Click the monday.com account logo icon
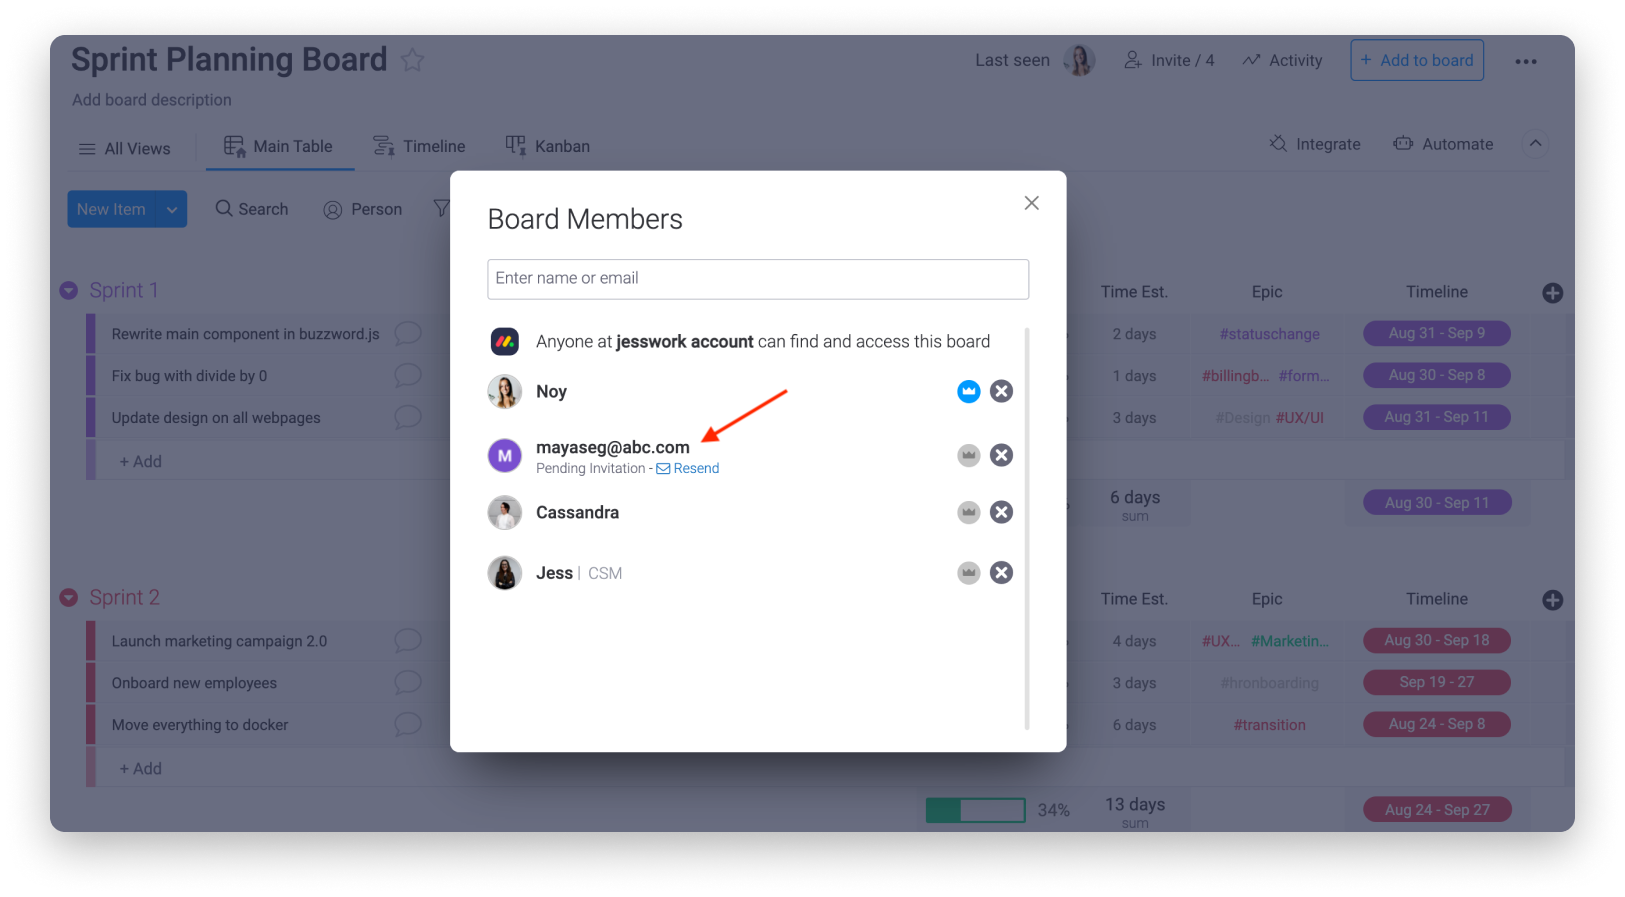Screen dimensions: 1625x897 coord(505,341)
